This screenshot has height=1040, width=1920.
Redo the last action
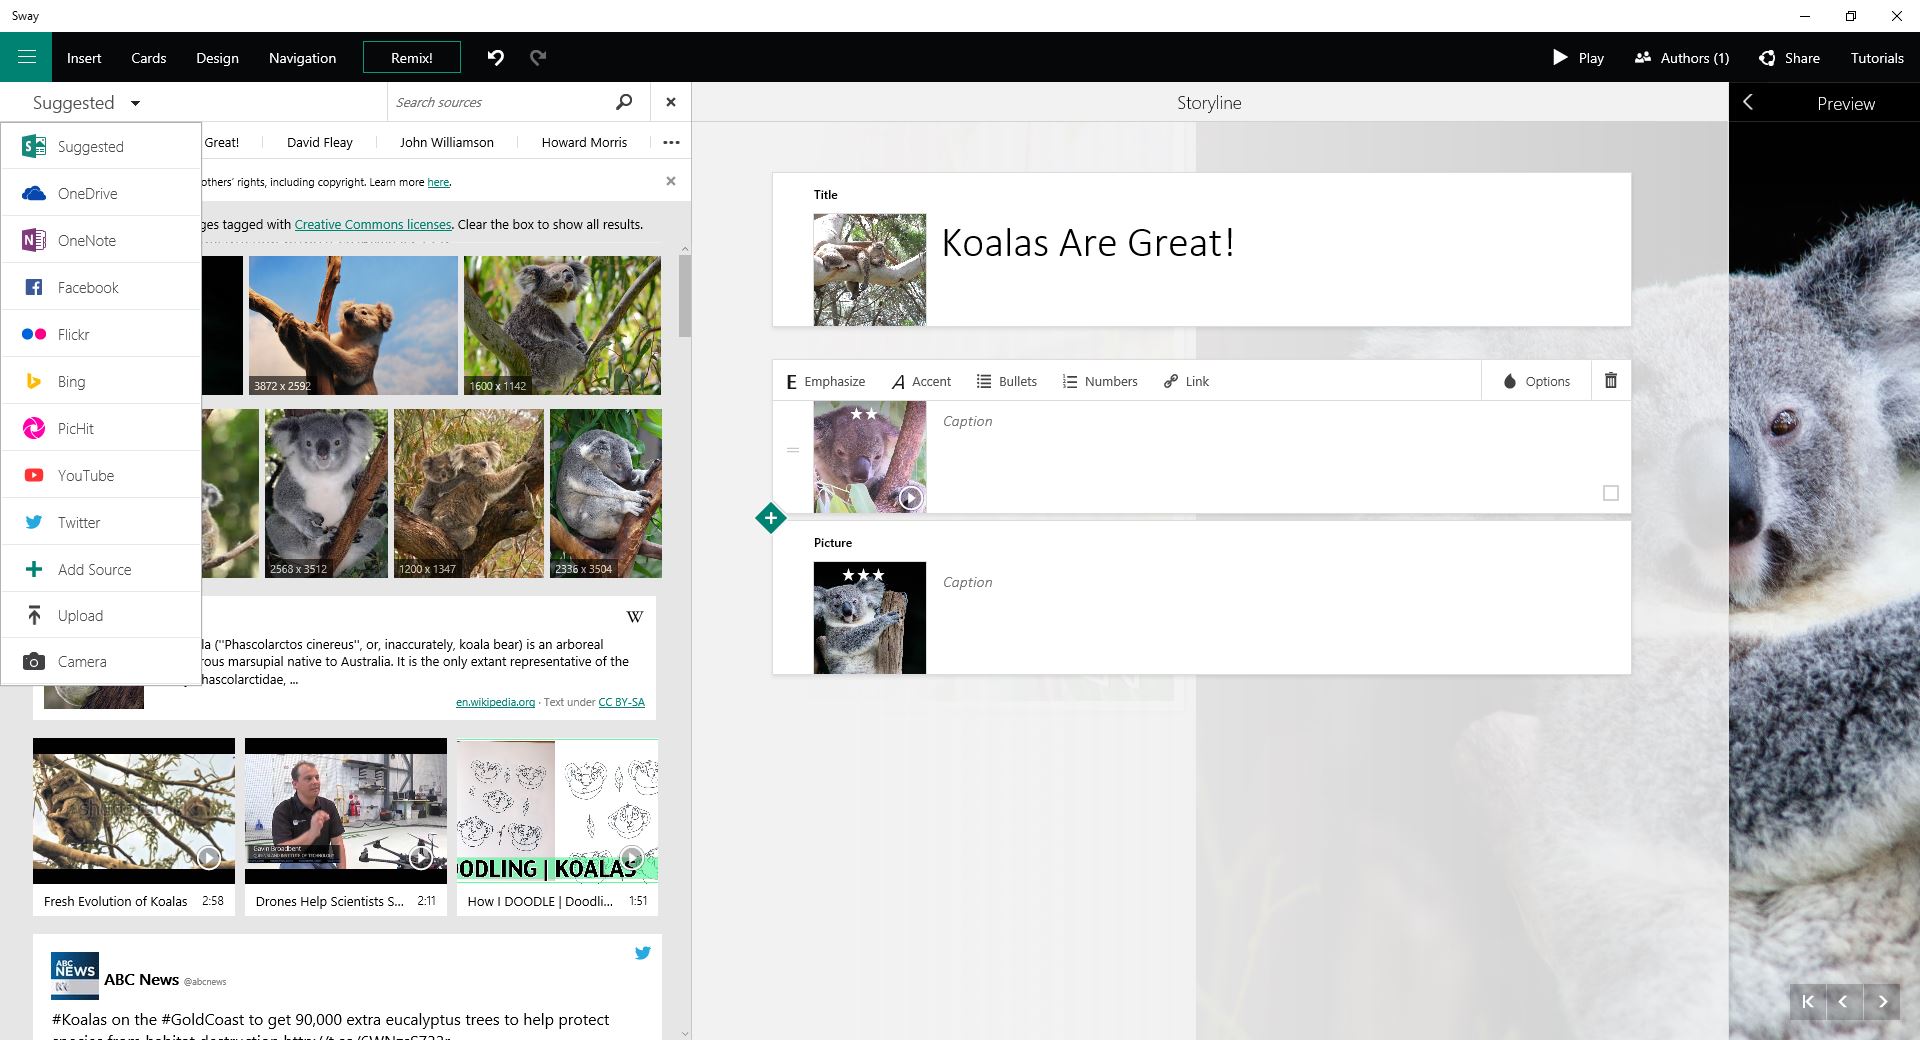(538, 57)
